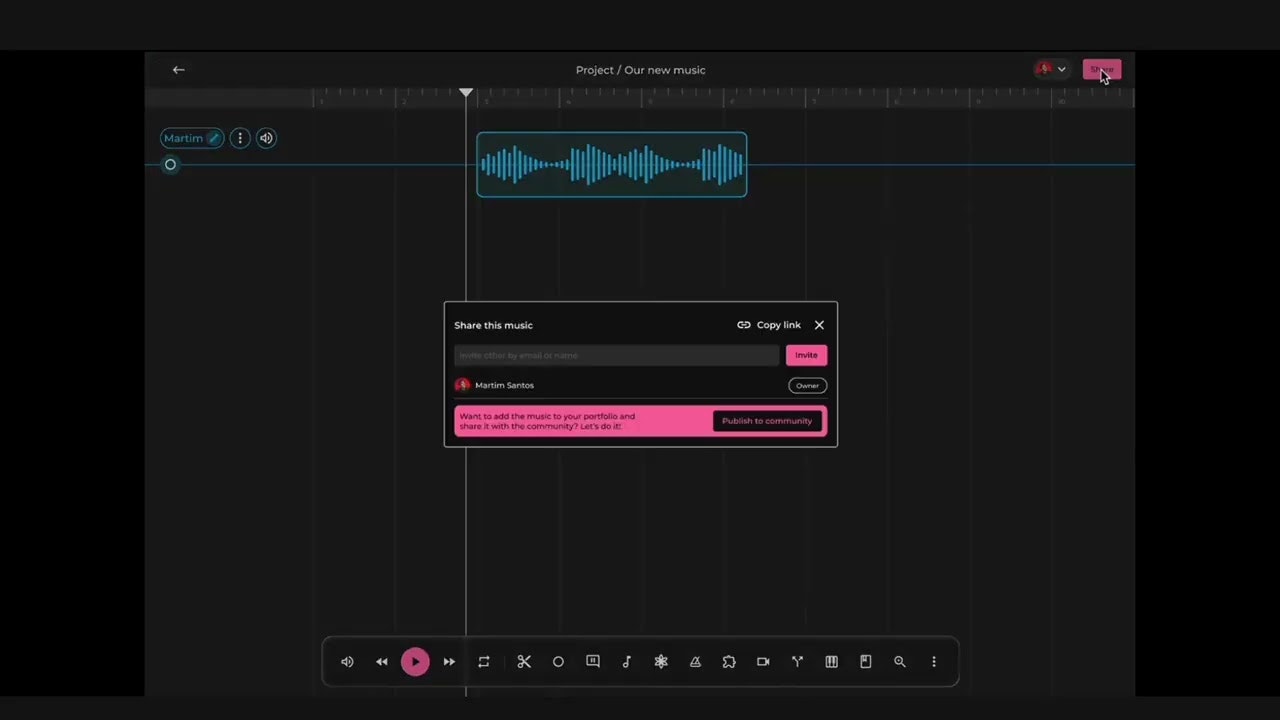Close the Share this music dialog

pos(819,325)
